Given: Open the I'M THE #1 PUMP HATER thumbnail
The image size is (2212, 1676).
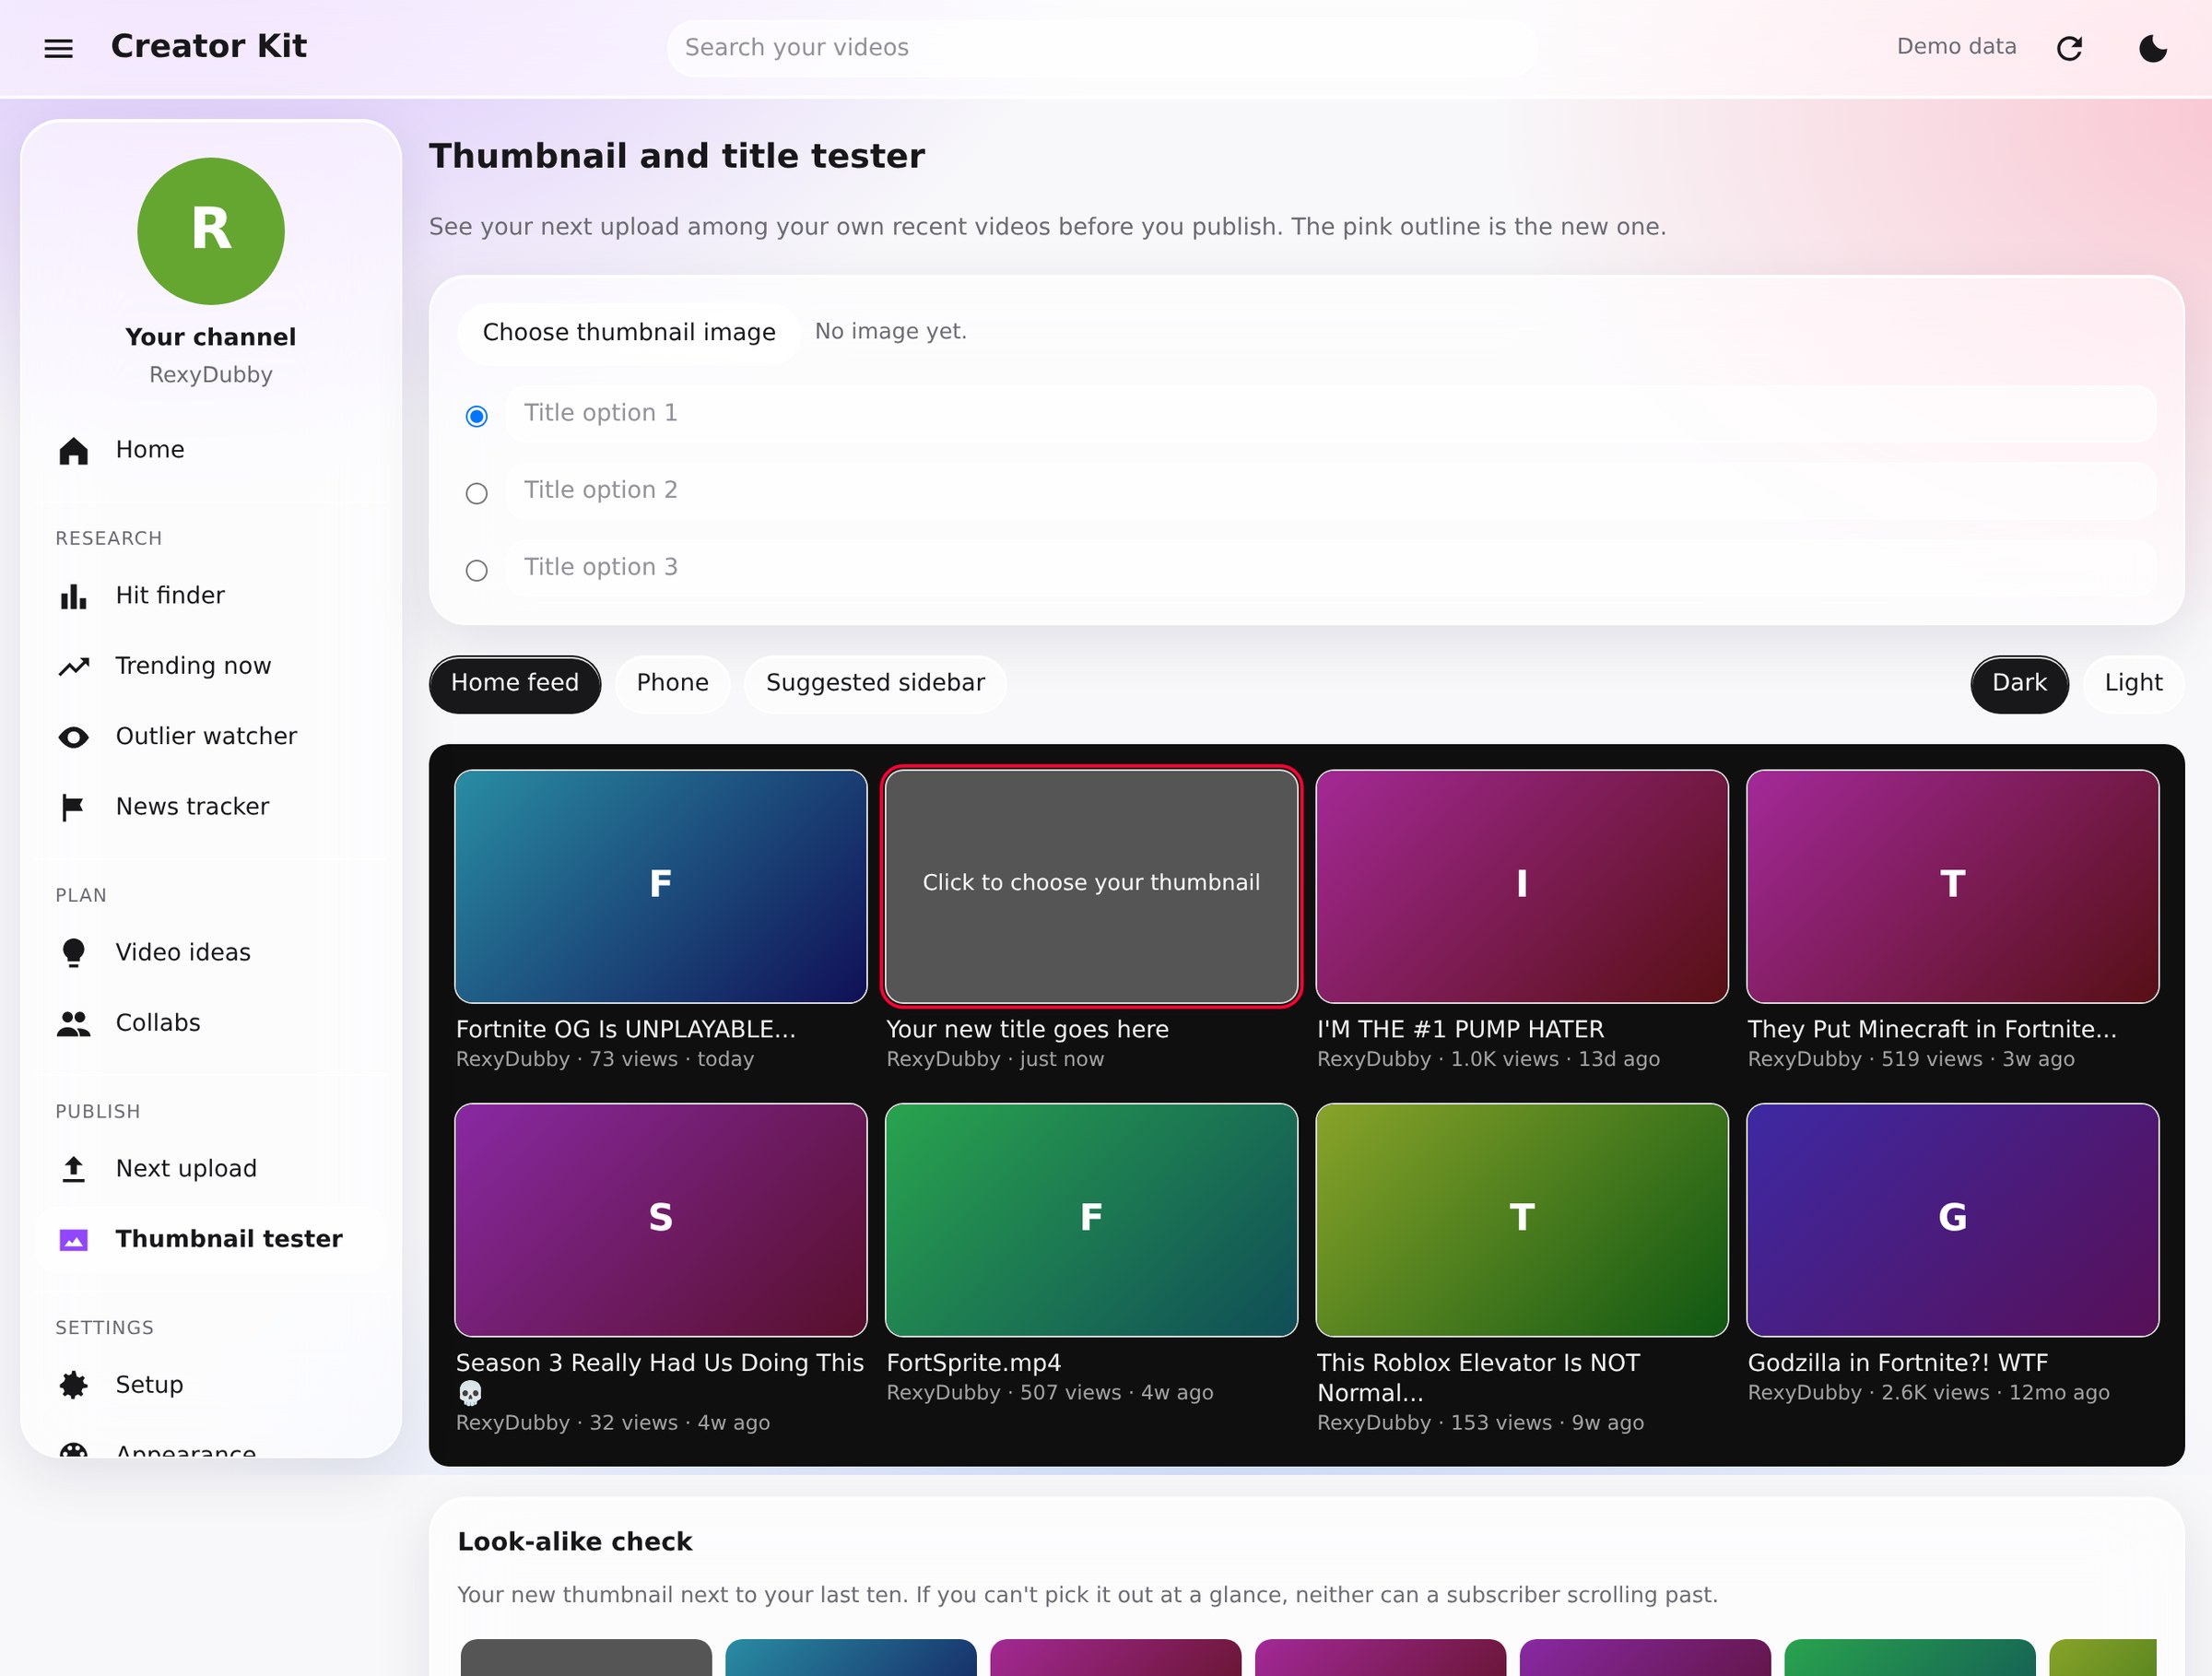Looking at the screenshot, I should tap(1521, 885).
